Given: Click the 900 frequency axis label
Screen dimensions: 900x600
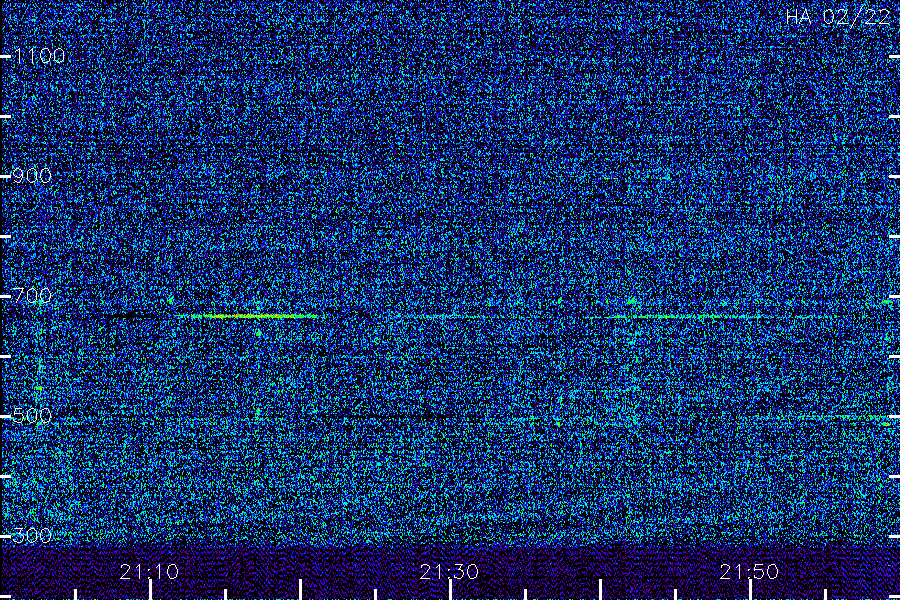Looking at the screenshot, I should [32, 176].
